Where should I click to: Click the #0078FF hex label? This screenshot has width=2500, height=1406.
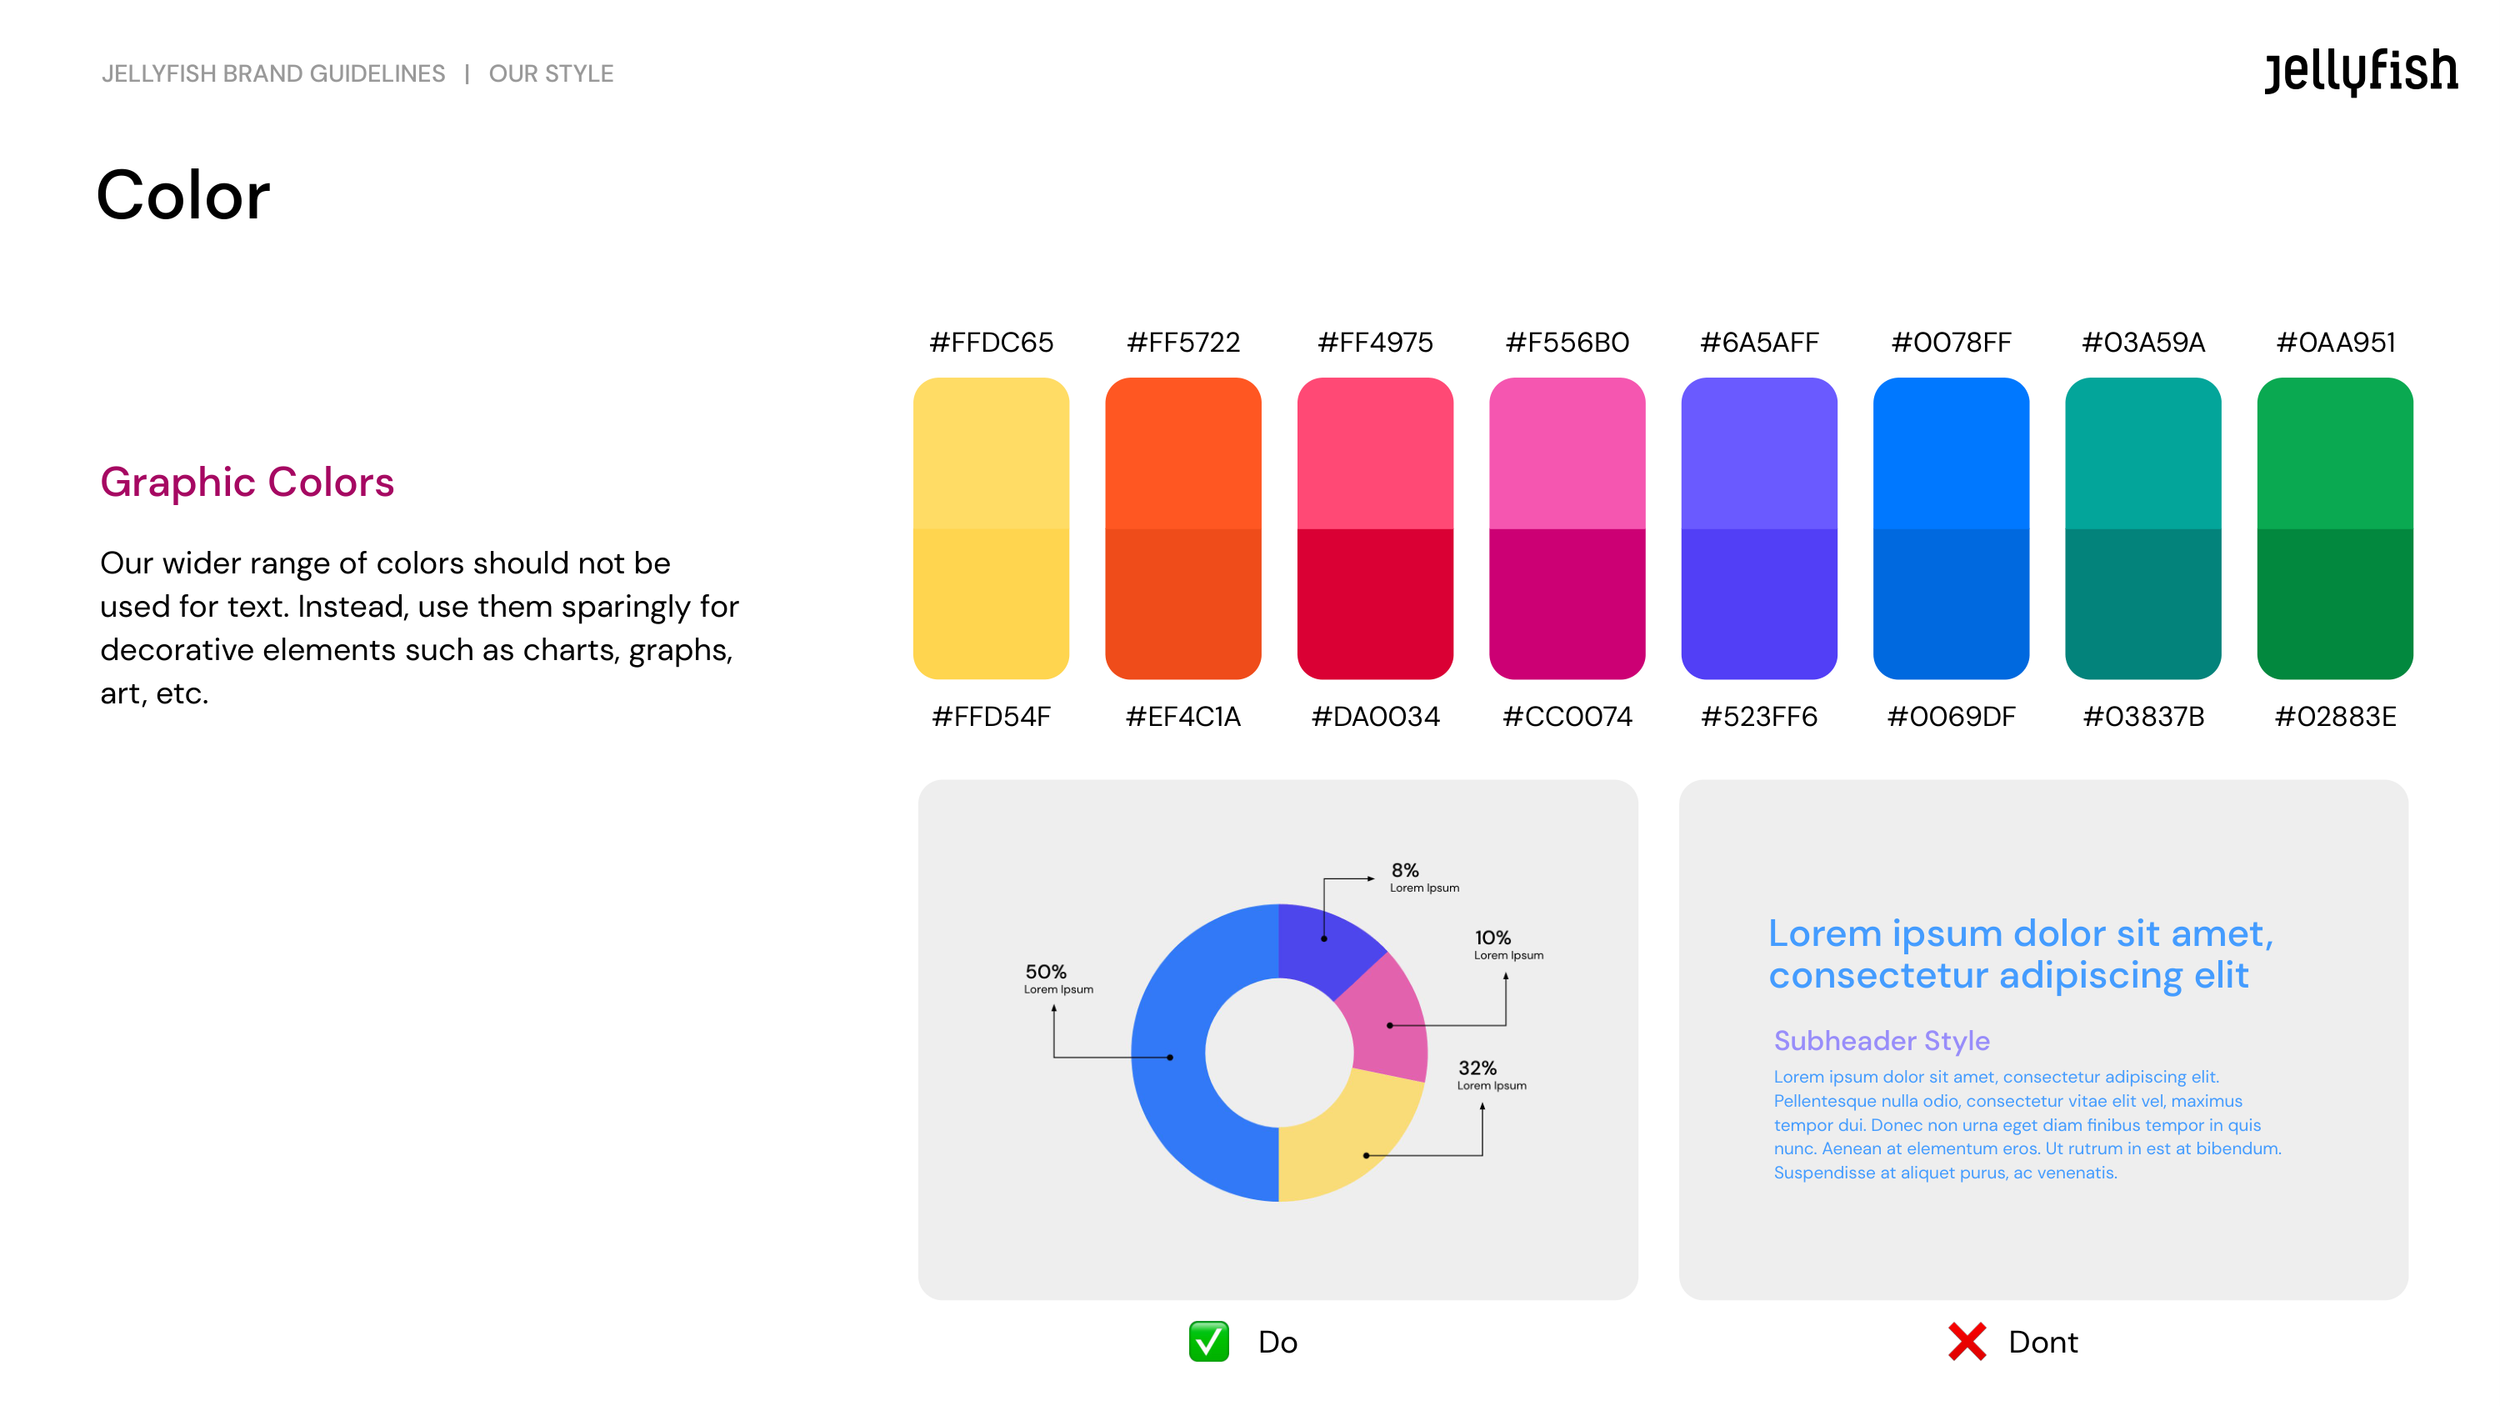tap(1951, 343)
